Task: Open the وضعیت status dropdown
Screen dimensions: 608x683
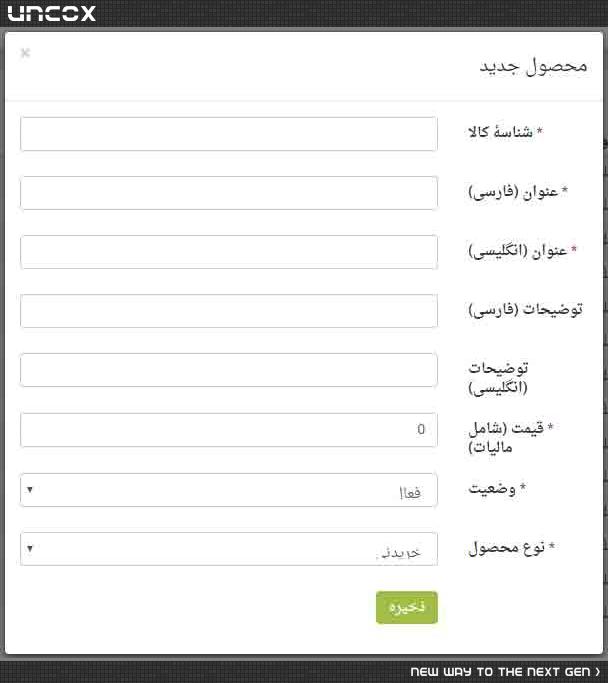Action: pyautogui.click(x=229, y=490)
